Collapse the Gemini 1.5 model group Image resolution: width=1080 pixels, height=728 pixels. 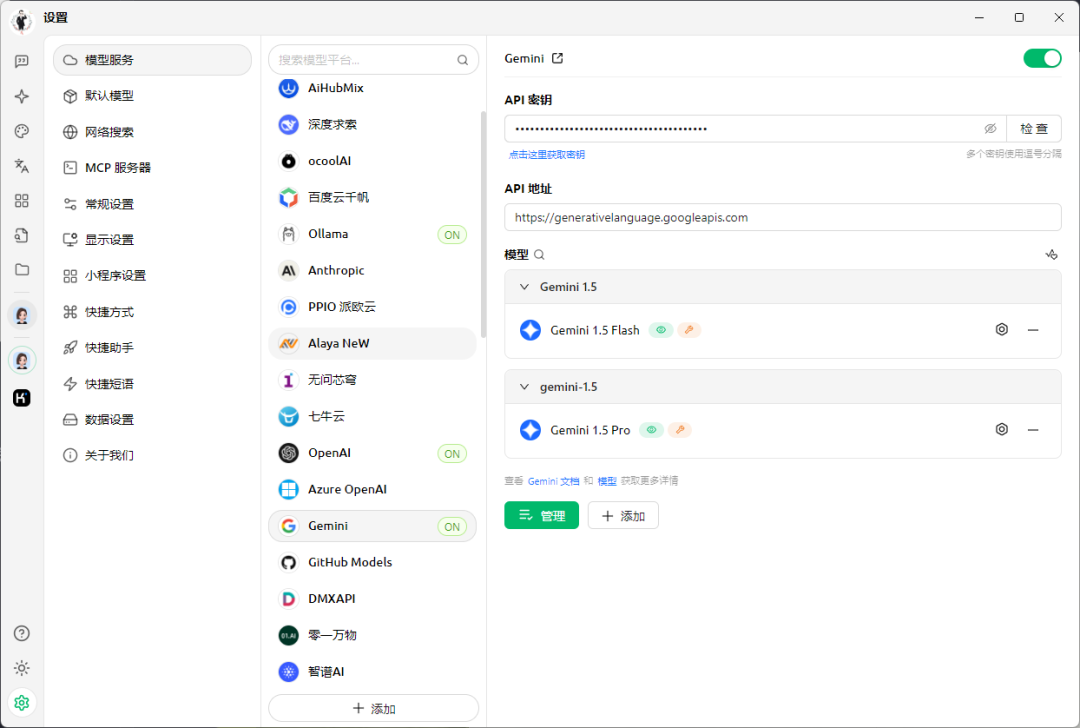[x=524, y=287]
